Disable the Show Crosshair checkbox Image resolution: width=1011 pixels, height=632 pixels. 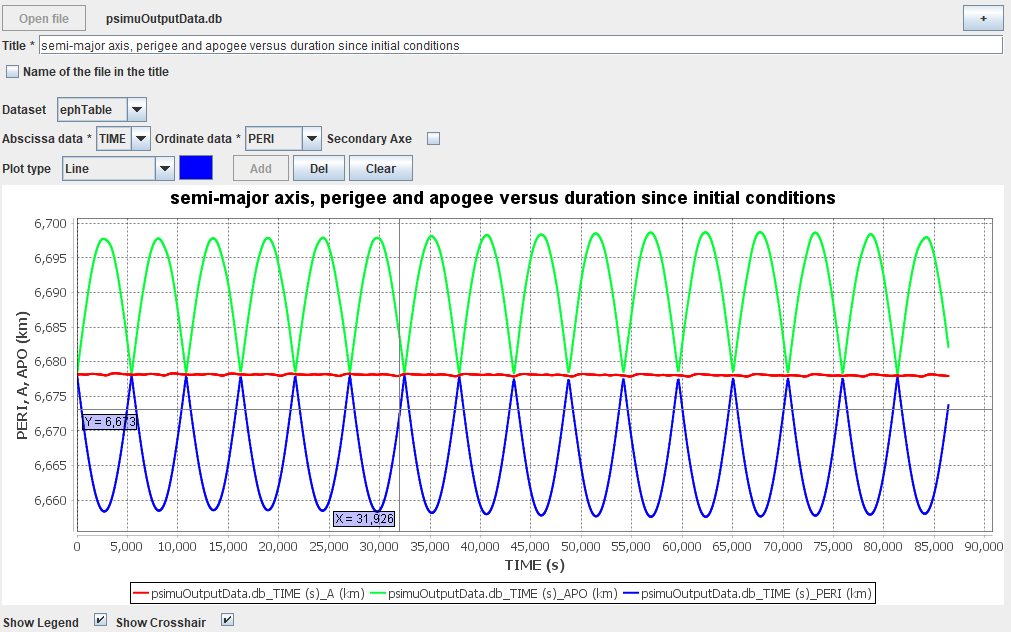227,621
